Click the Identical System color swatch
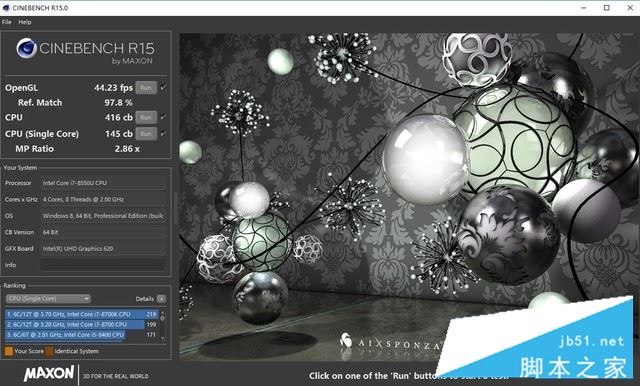Screen dimensions: 640x386 [49, 351]
